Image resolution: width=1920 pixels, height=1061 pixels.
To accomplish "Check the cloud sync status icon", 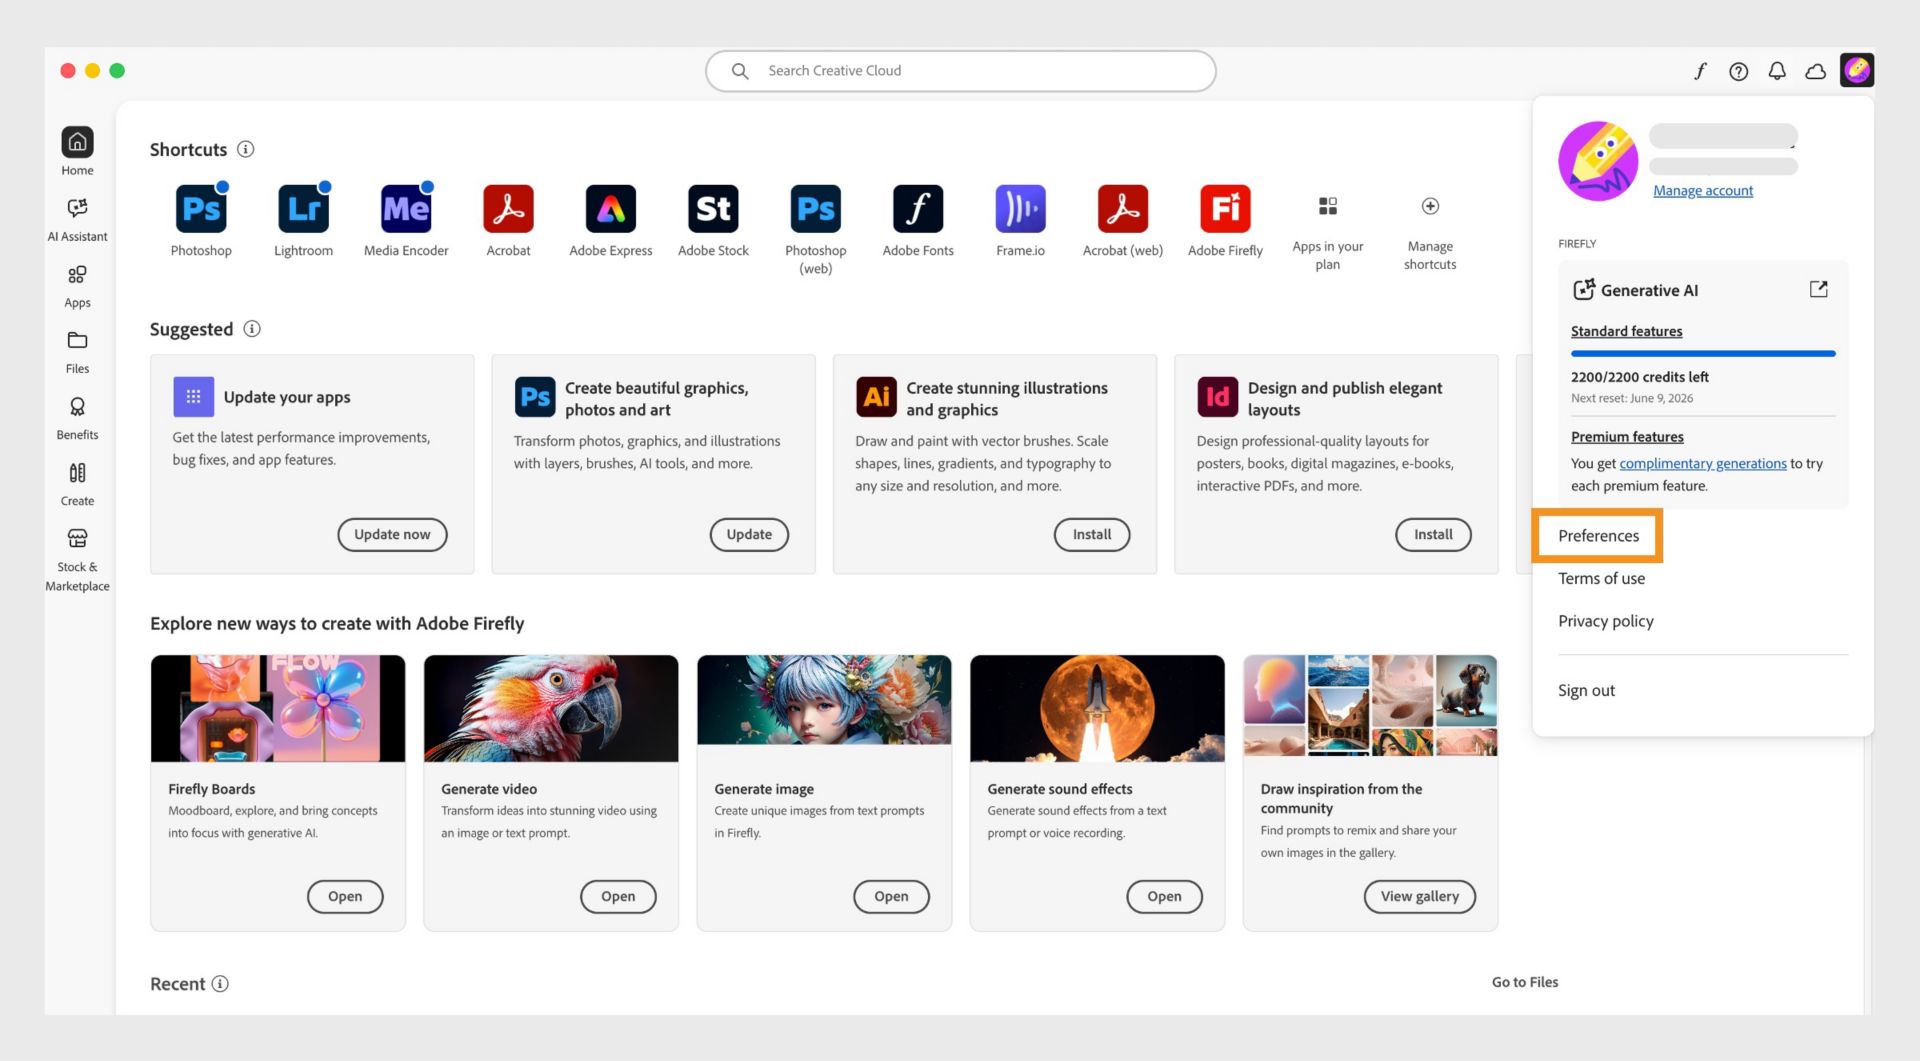I will click(1815, 71).
